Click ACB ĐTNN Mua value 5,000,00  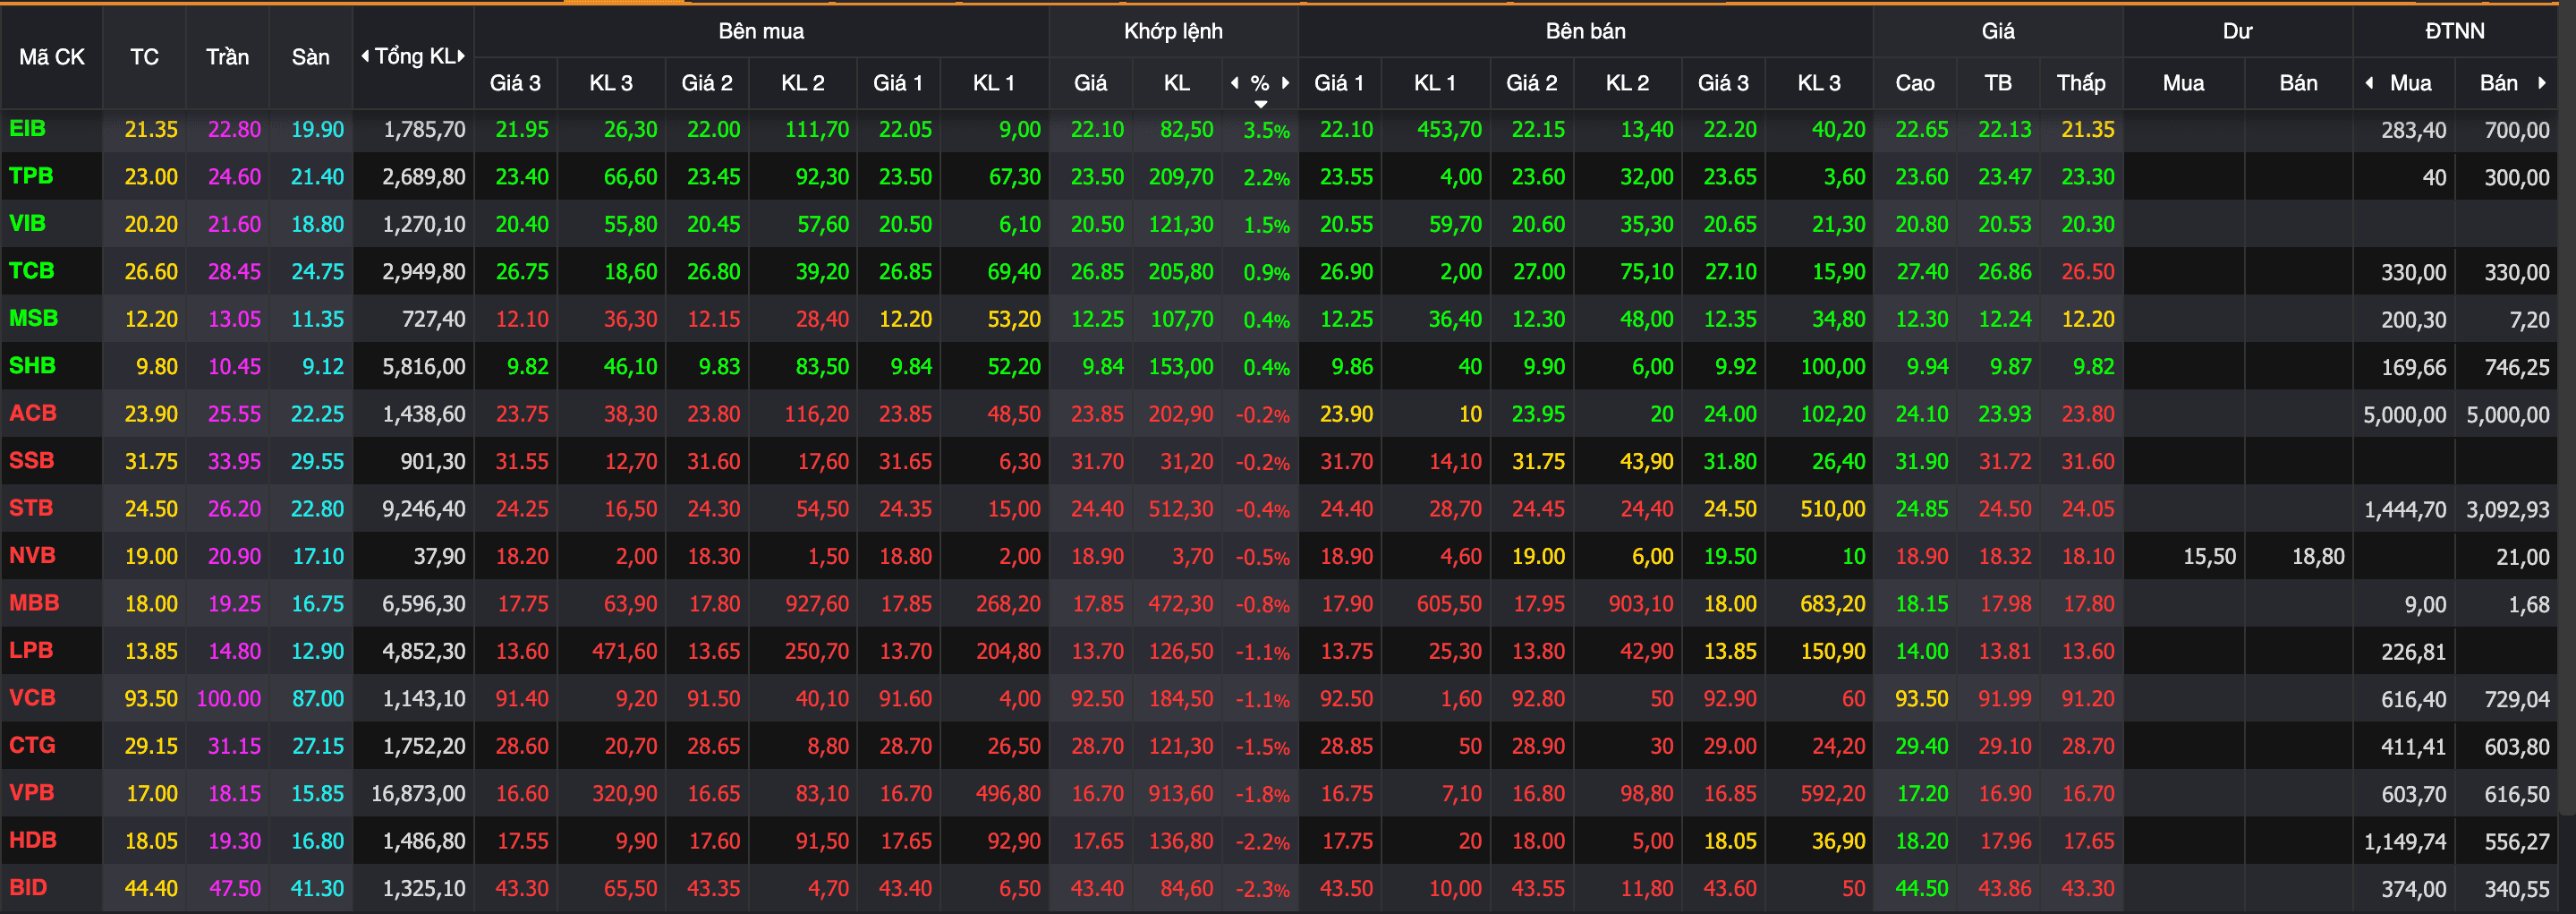pos(2404,415)
